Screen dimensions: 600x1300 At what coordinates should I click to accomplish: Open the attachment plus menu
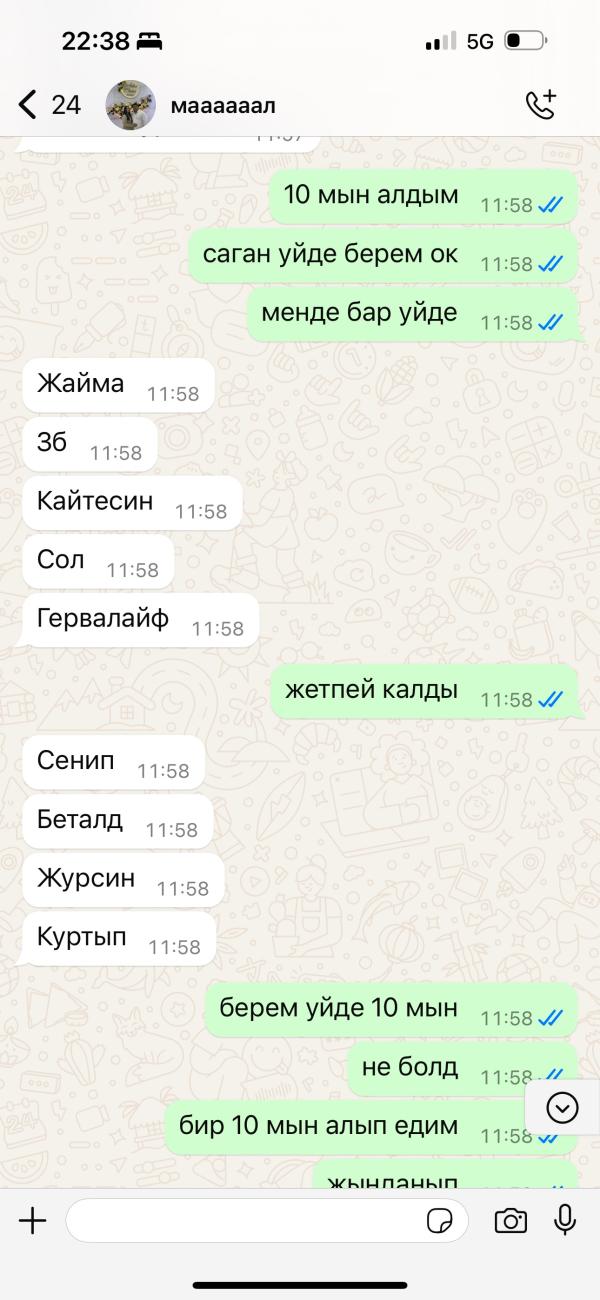(33, 1220)
